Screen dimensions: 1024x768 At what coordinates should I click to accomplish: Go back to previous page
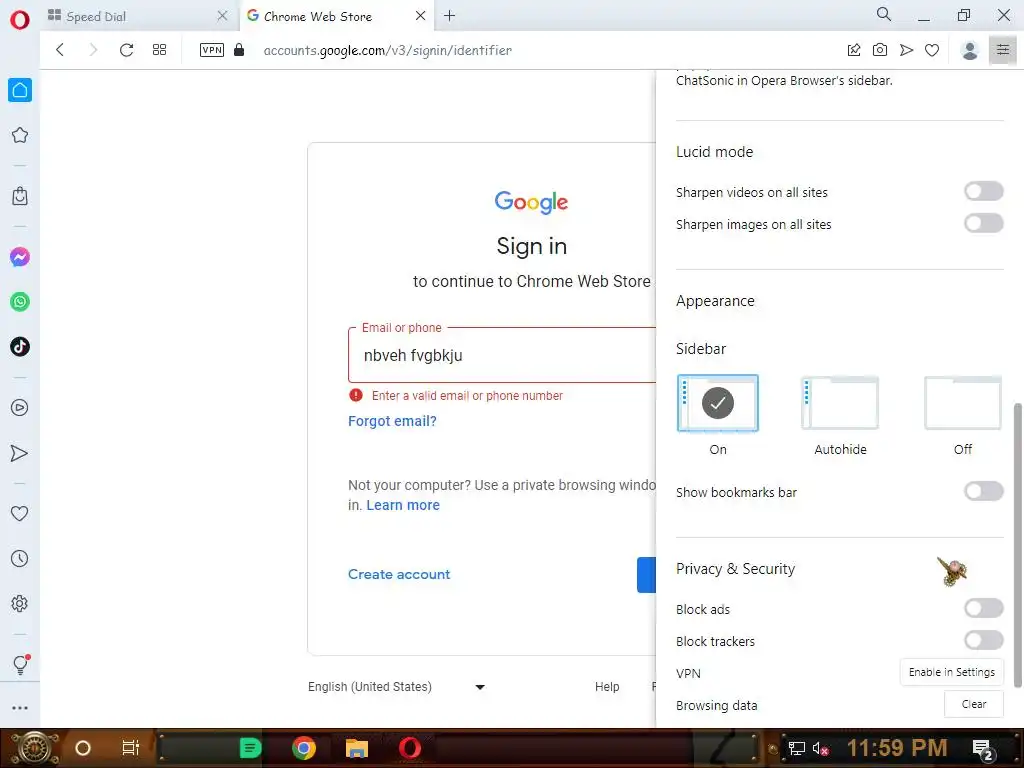60,50
